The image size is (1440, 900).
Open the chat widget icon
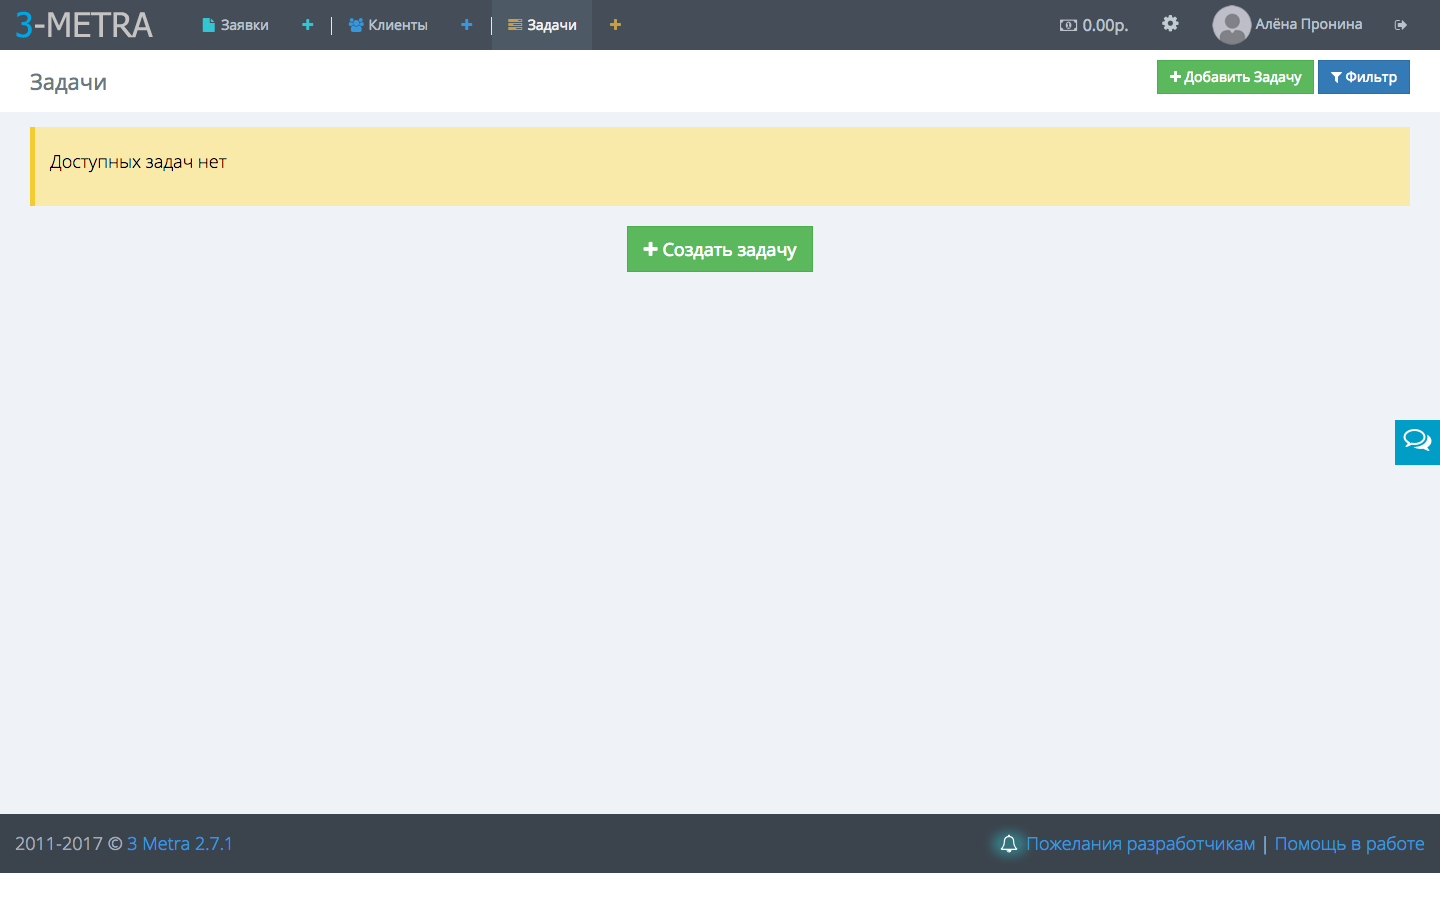pos(1417,442)
